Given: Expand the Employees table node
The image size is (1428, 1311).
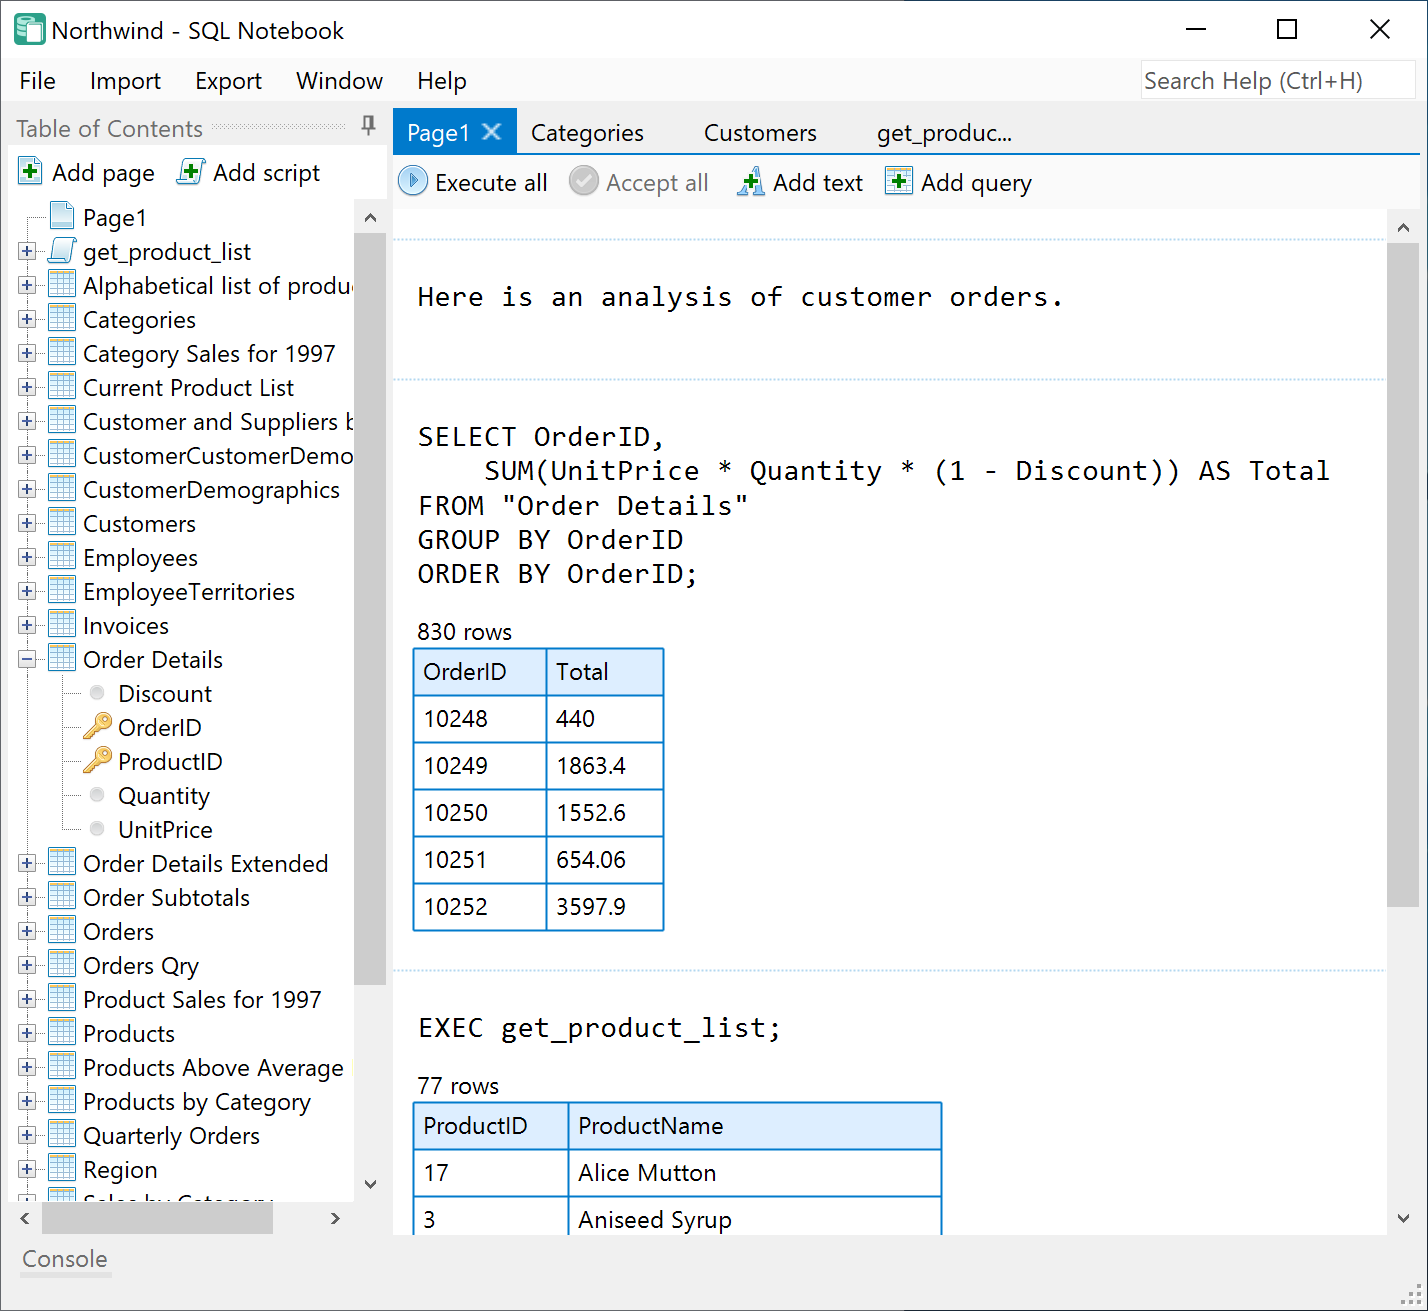Looking at the screenshot, I should [27, 557].
